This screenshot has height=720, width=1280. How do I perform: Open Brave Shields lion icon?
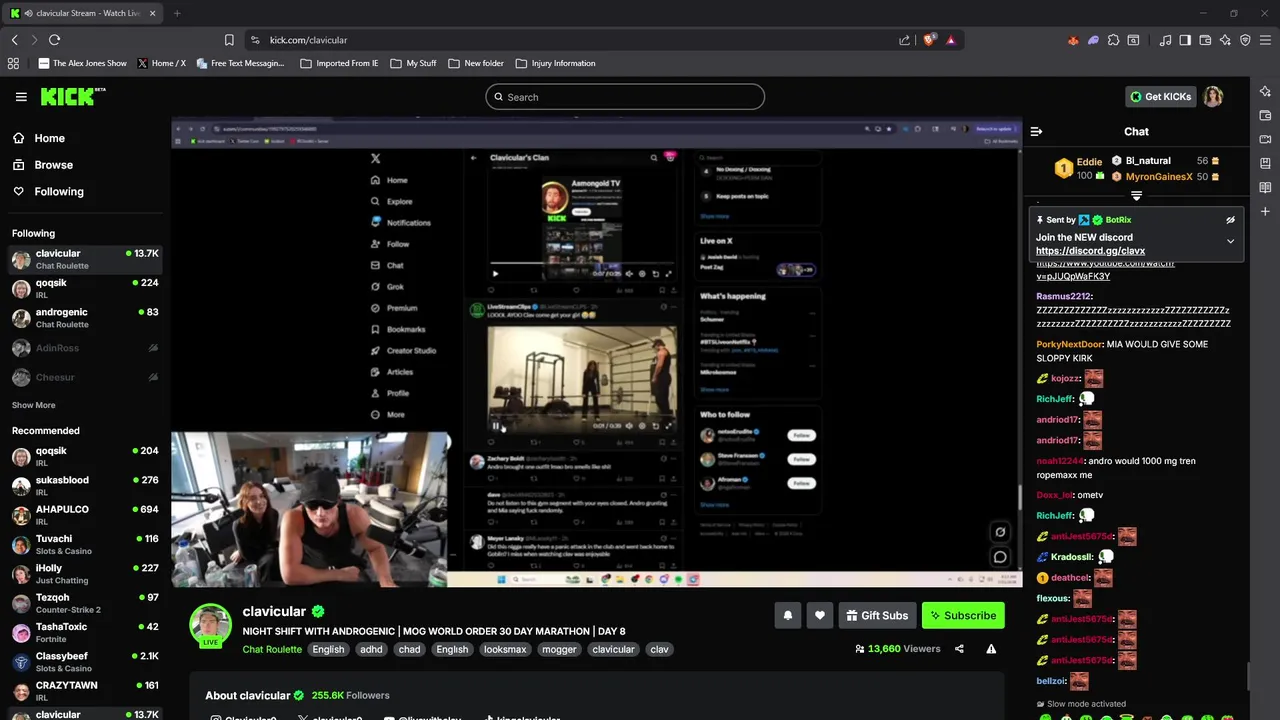pos(929,40)
